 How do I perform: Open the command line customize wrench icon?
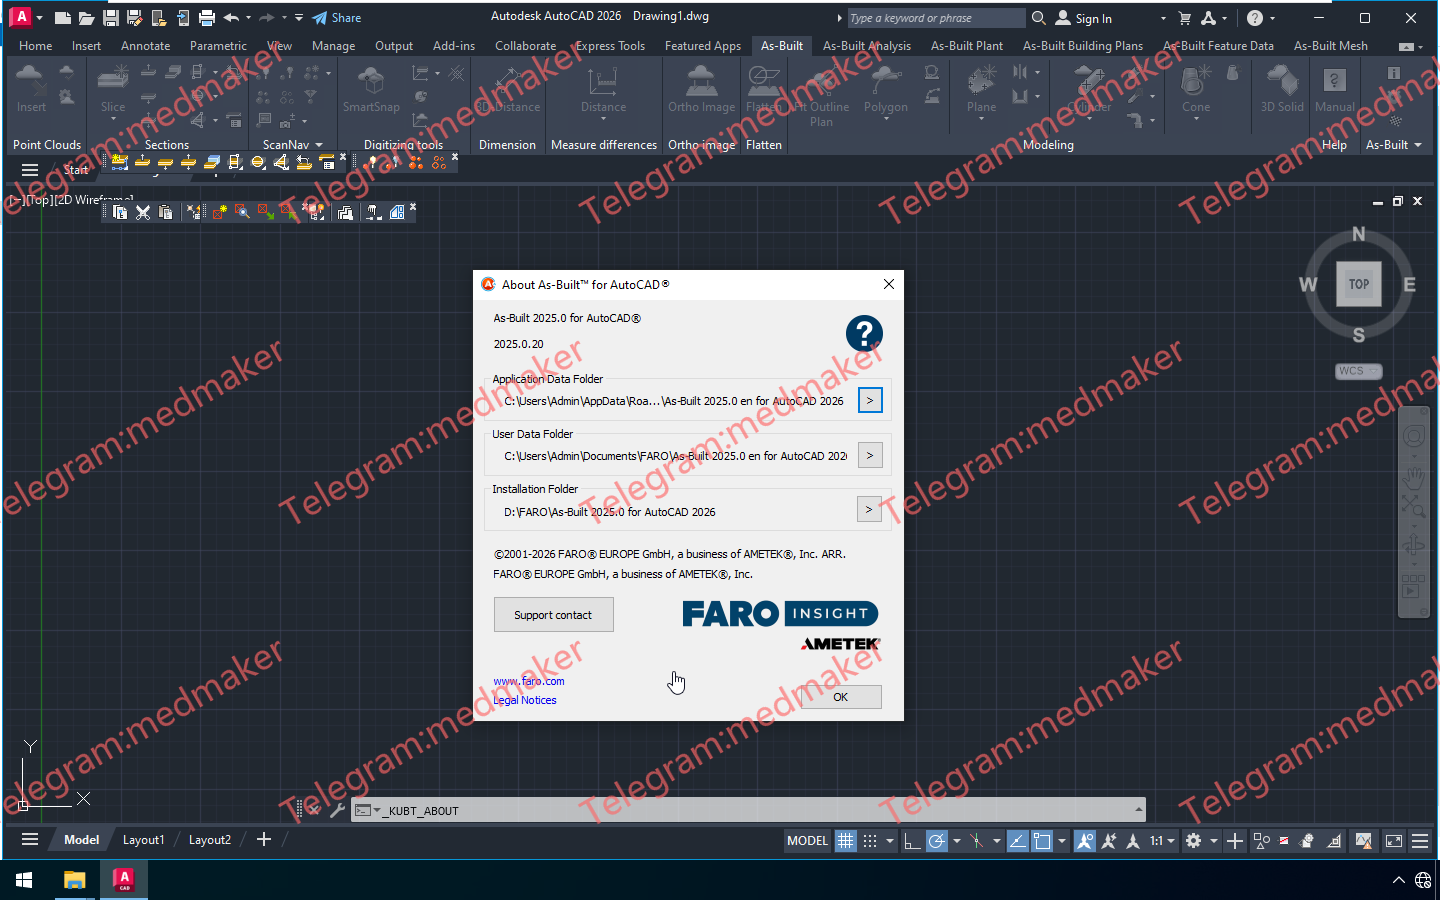click(337, 810)
